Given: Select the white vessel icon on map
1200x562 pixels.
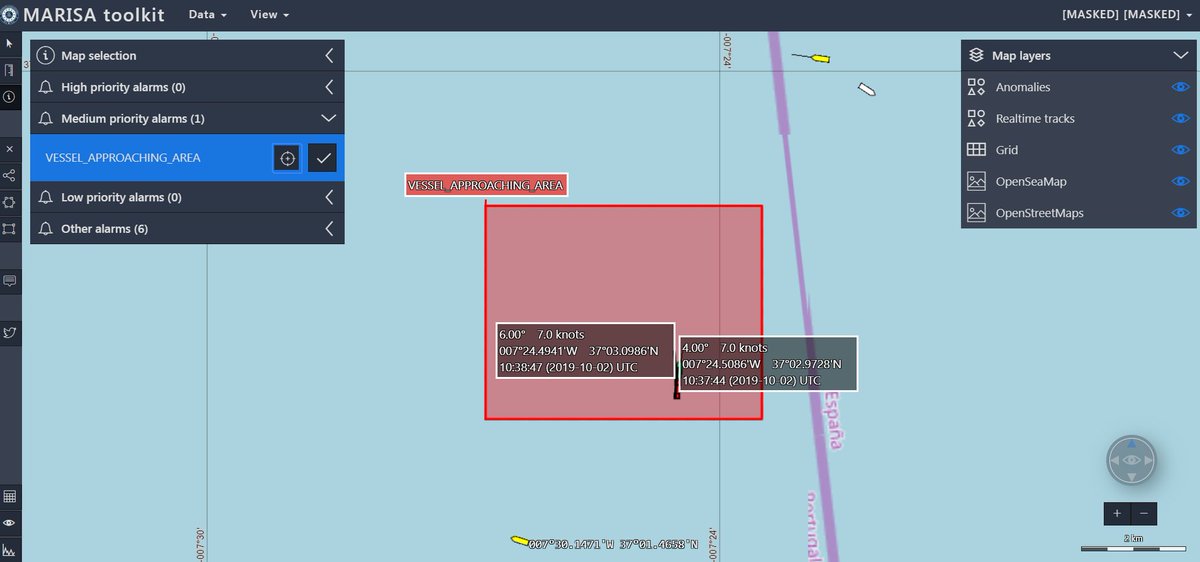Looking at the screenshot, I should pos(867,90).
